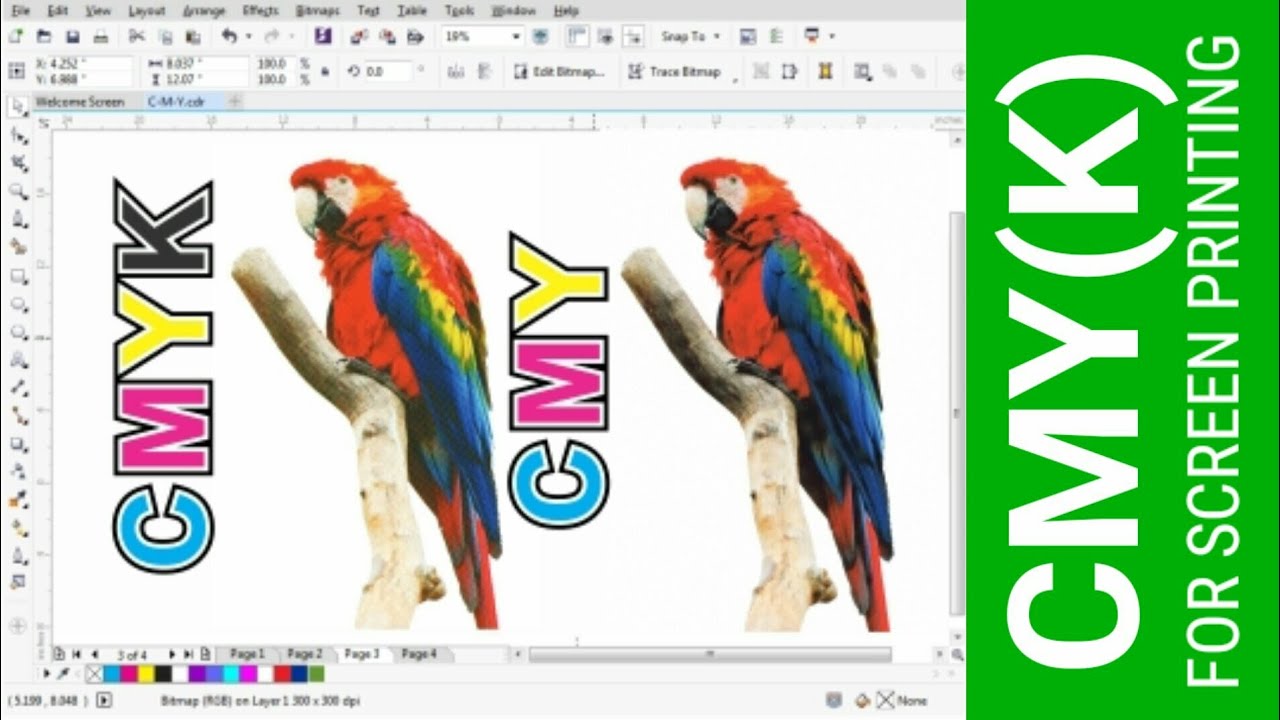Viewport: 1280px width, 720px height.
Task: Click the Quick customize plus below toolbox
Action: [x=16, y=626]
